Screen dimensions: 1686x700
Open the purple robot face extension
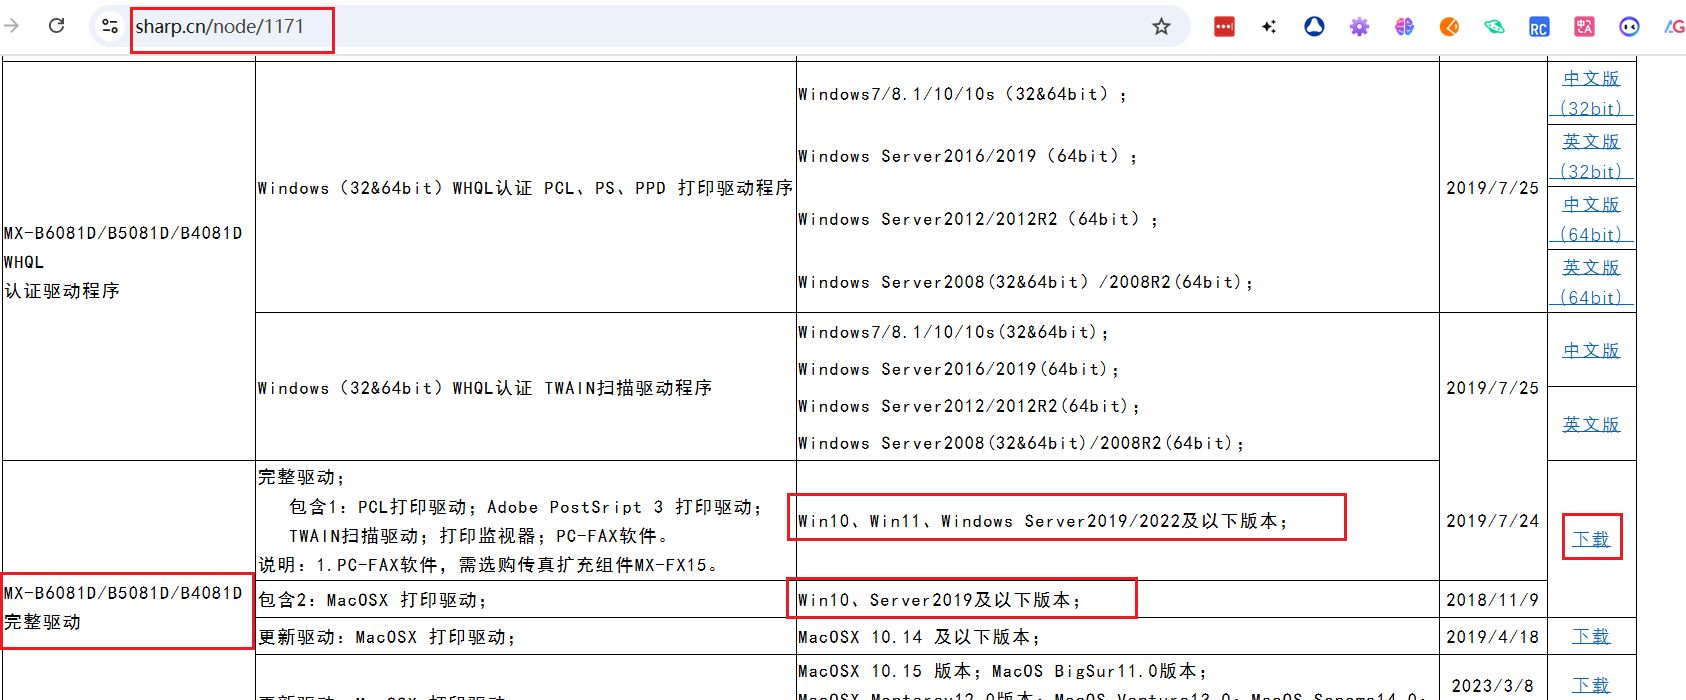(1629, 27)
